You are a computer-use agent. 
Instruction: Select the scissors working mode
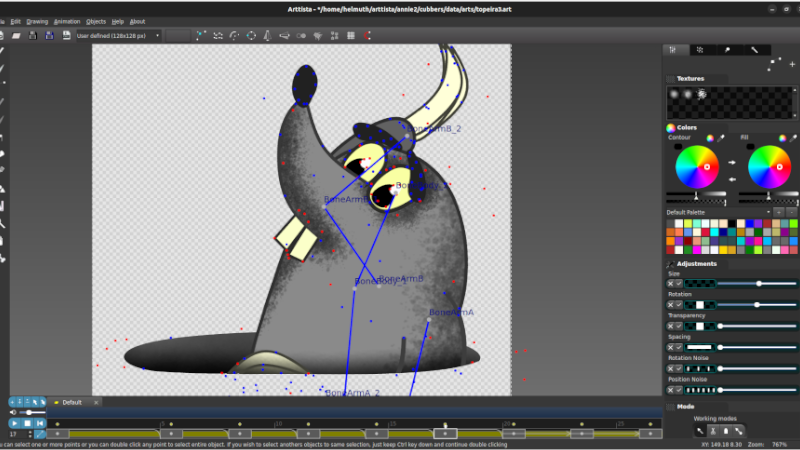click(713, 431)
